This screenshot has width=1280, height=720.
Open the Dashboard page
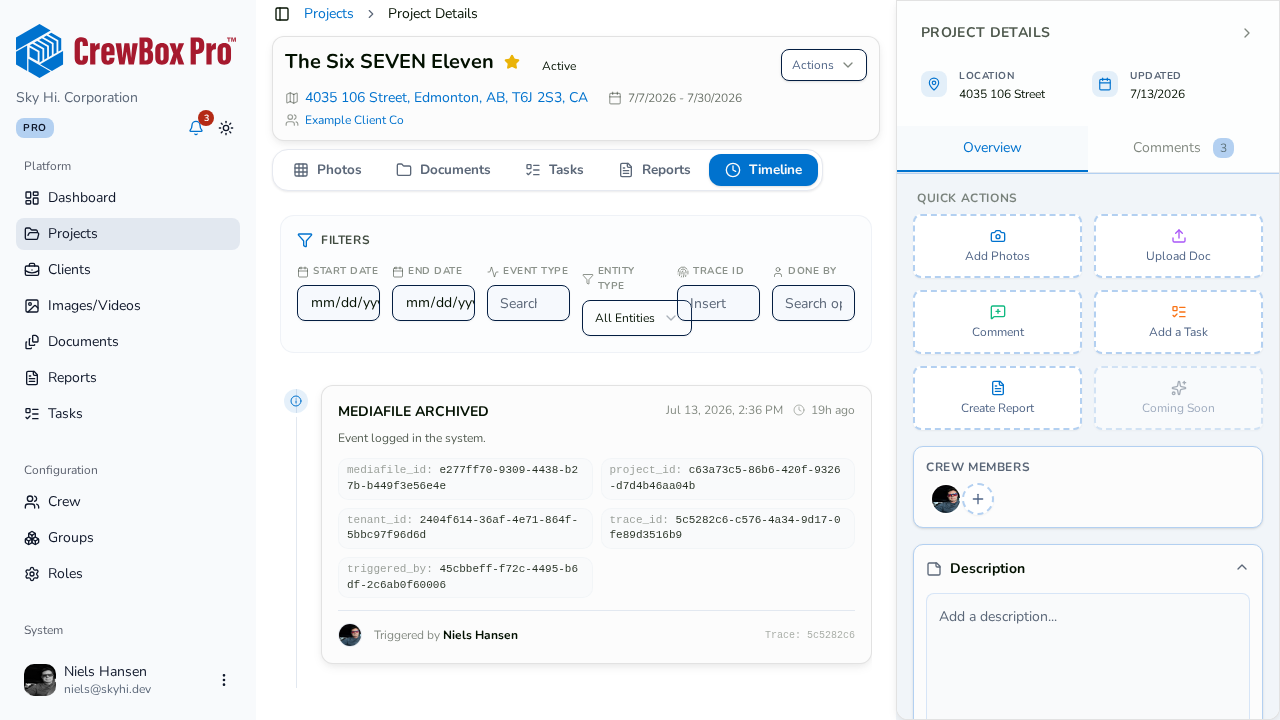(128, 198)
